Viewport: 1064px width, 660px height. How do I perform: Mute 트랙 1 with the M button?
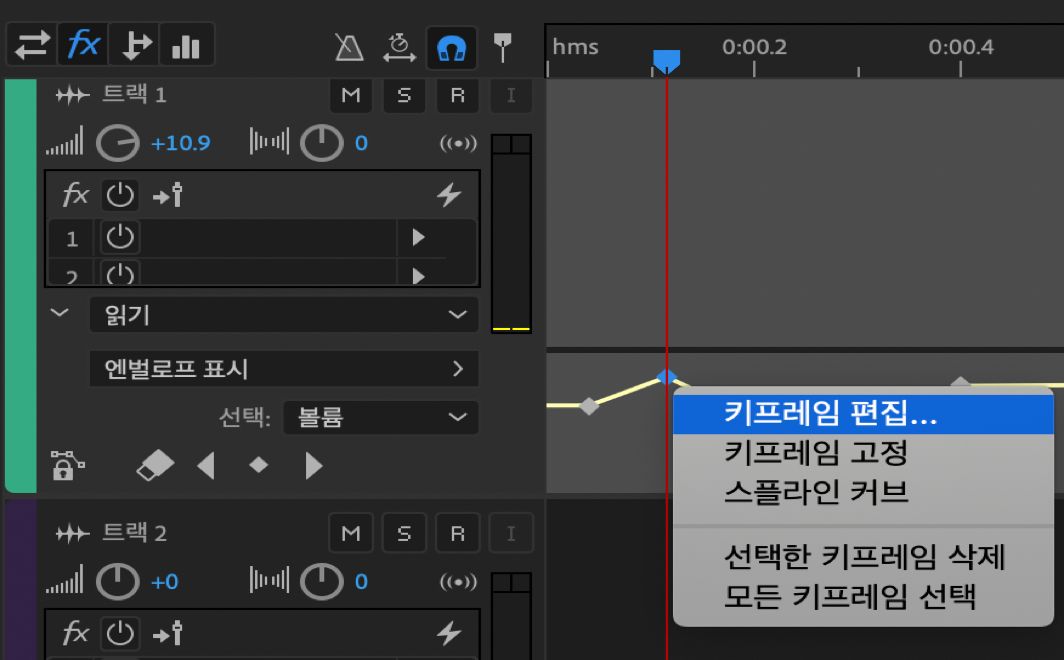tap(351, 95)
